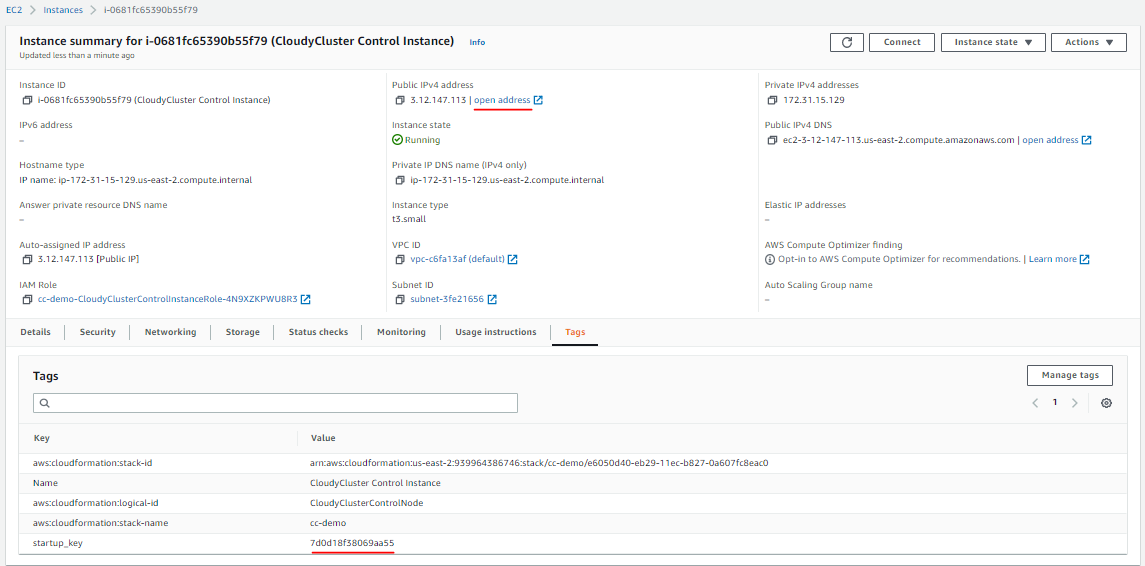Click external link icon beside Learn more

(x=1085, y=259)
